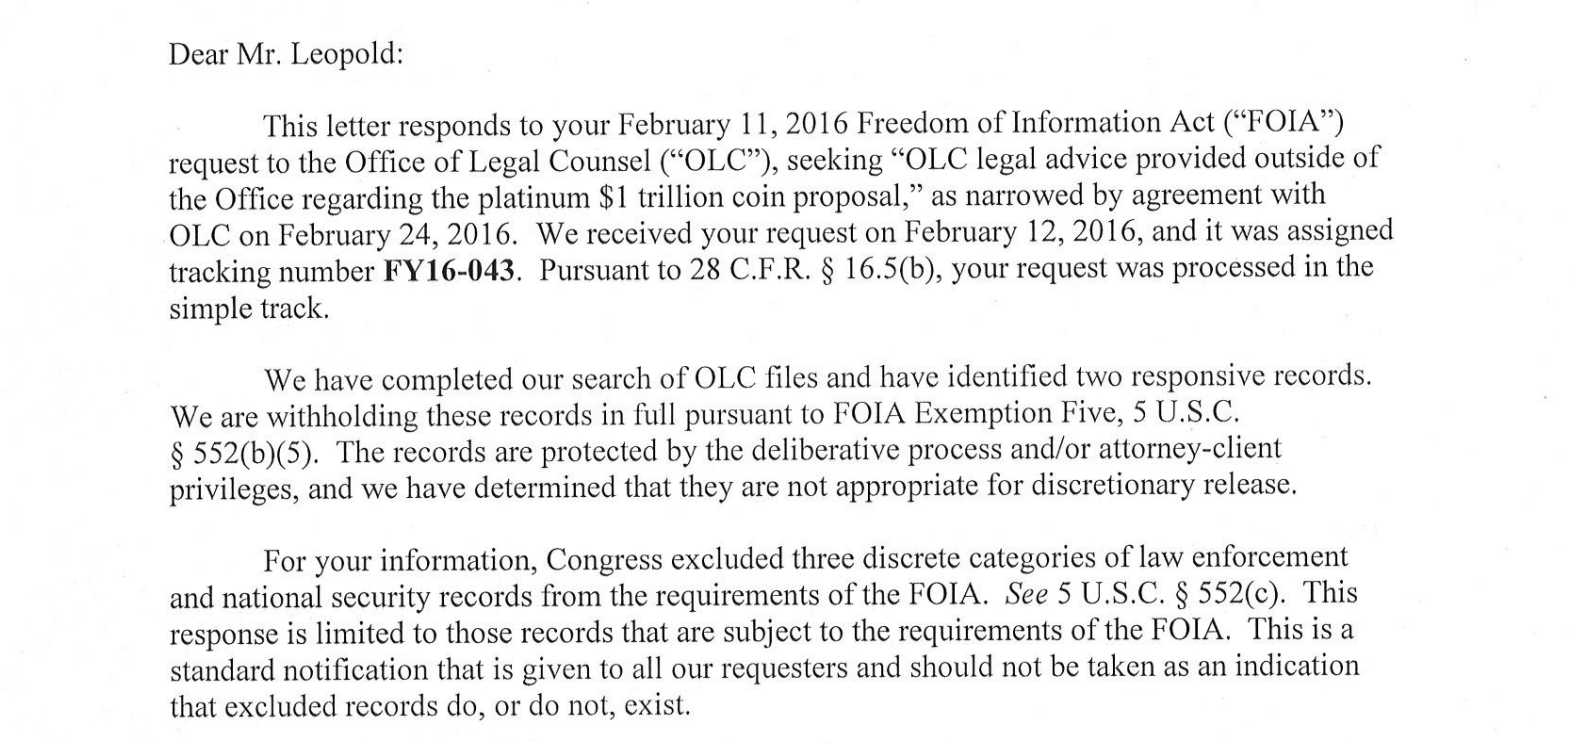Click the citation § 552(b)(5)

[244, 453]
